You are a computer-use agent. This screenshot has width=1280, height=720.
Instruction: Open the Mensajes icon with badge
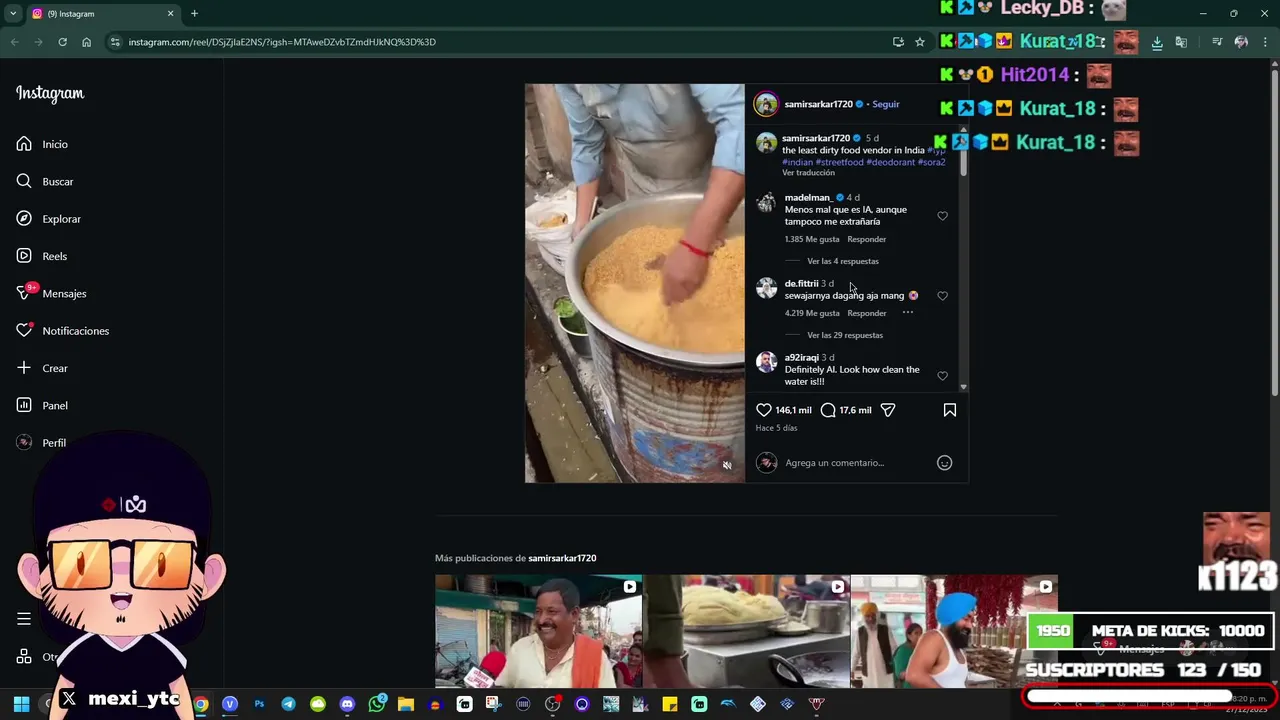24,293
